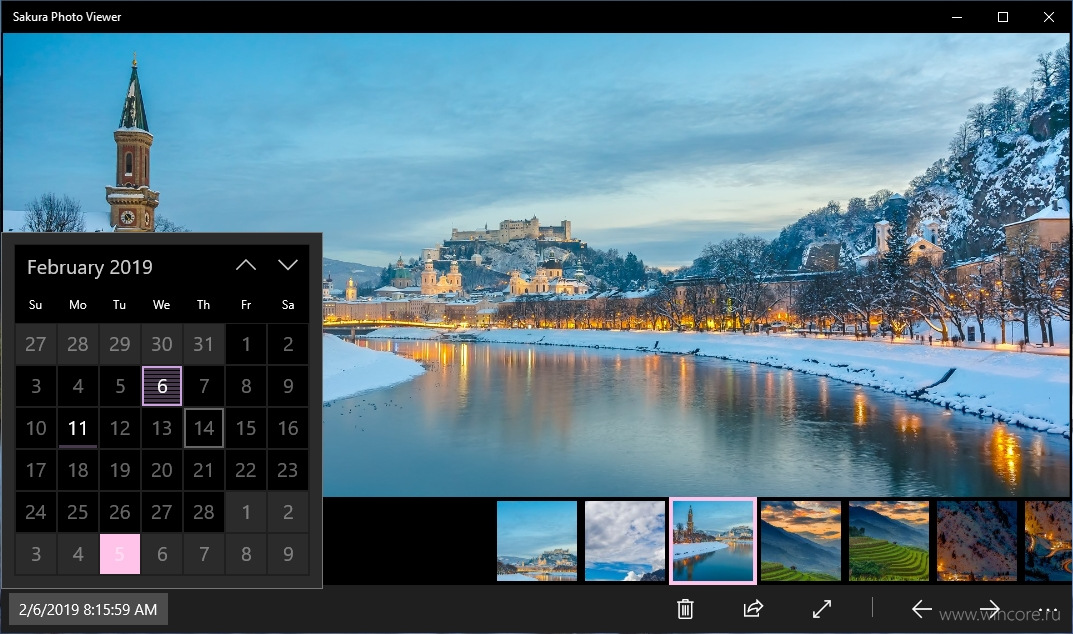Select February 20 in the calendar
Image resolution: width=1073 pixels, height=634 pixels.
[x=162, y=470]
